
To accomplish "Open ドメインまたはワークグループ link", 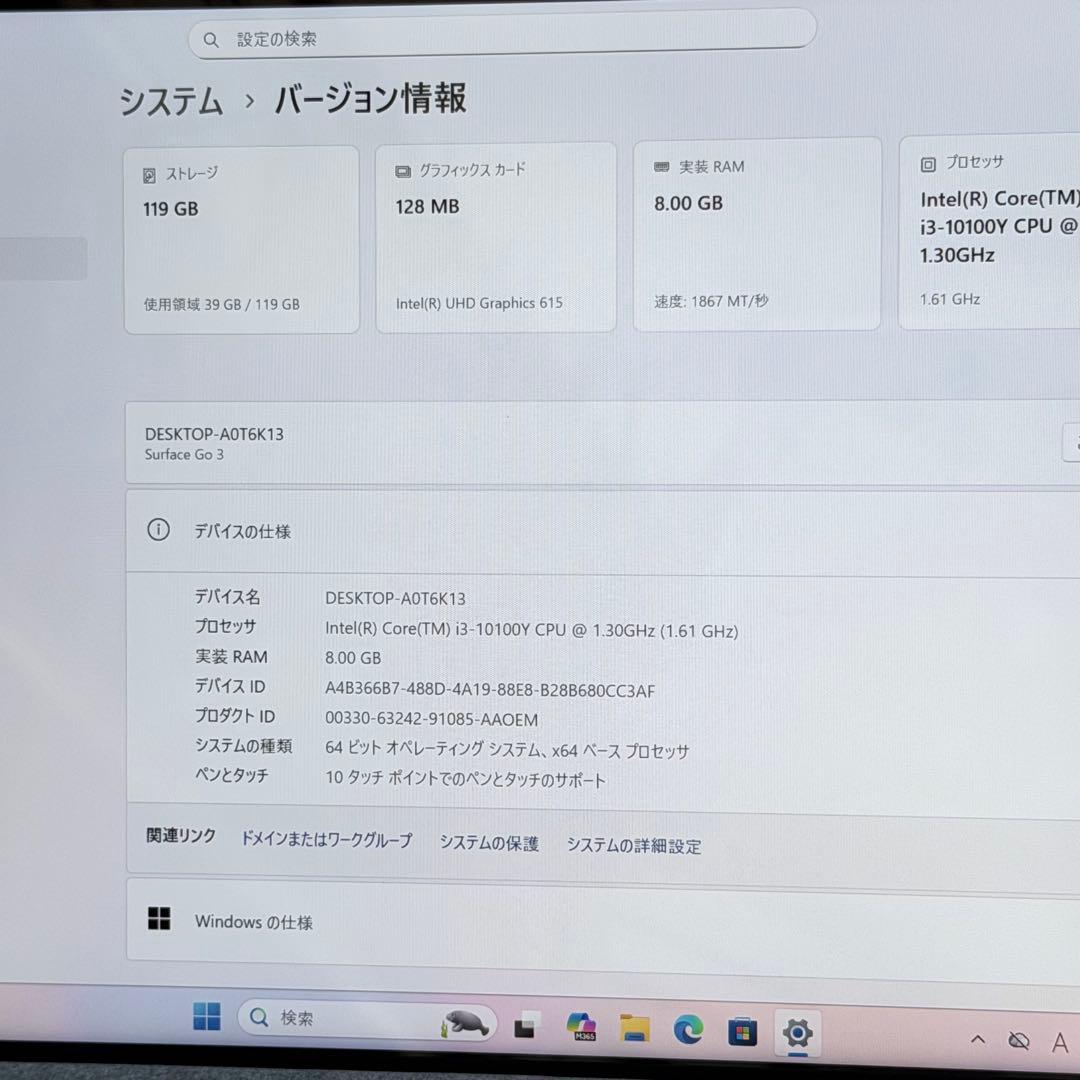I will (x=326, y=840).
